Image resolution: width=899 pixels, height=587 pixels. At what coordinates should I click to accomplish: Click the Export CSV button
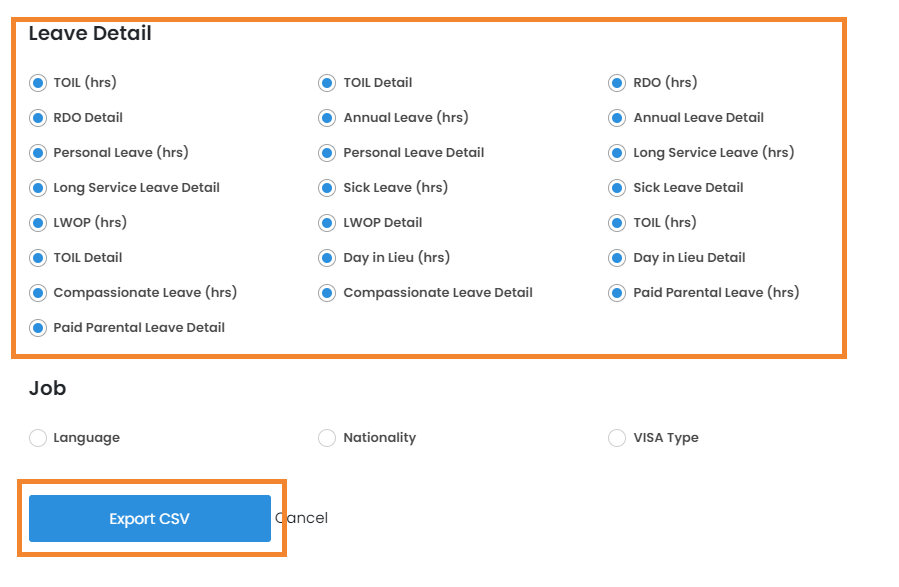pos(150,518)
